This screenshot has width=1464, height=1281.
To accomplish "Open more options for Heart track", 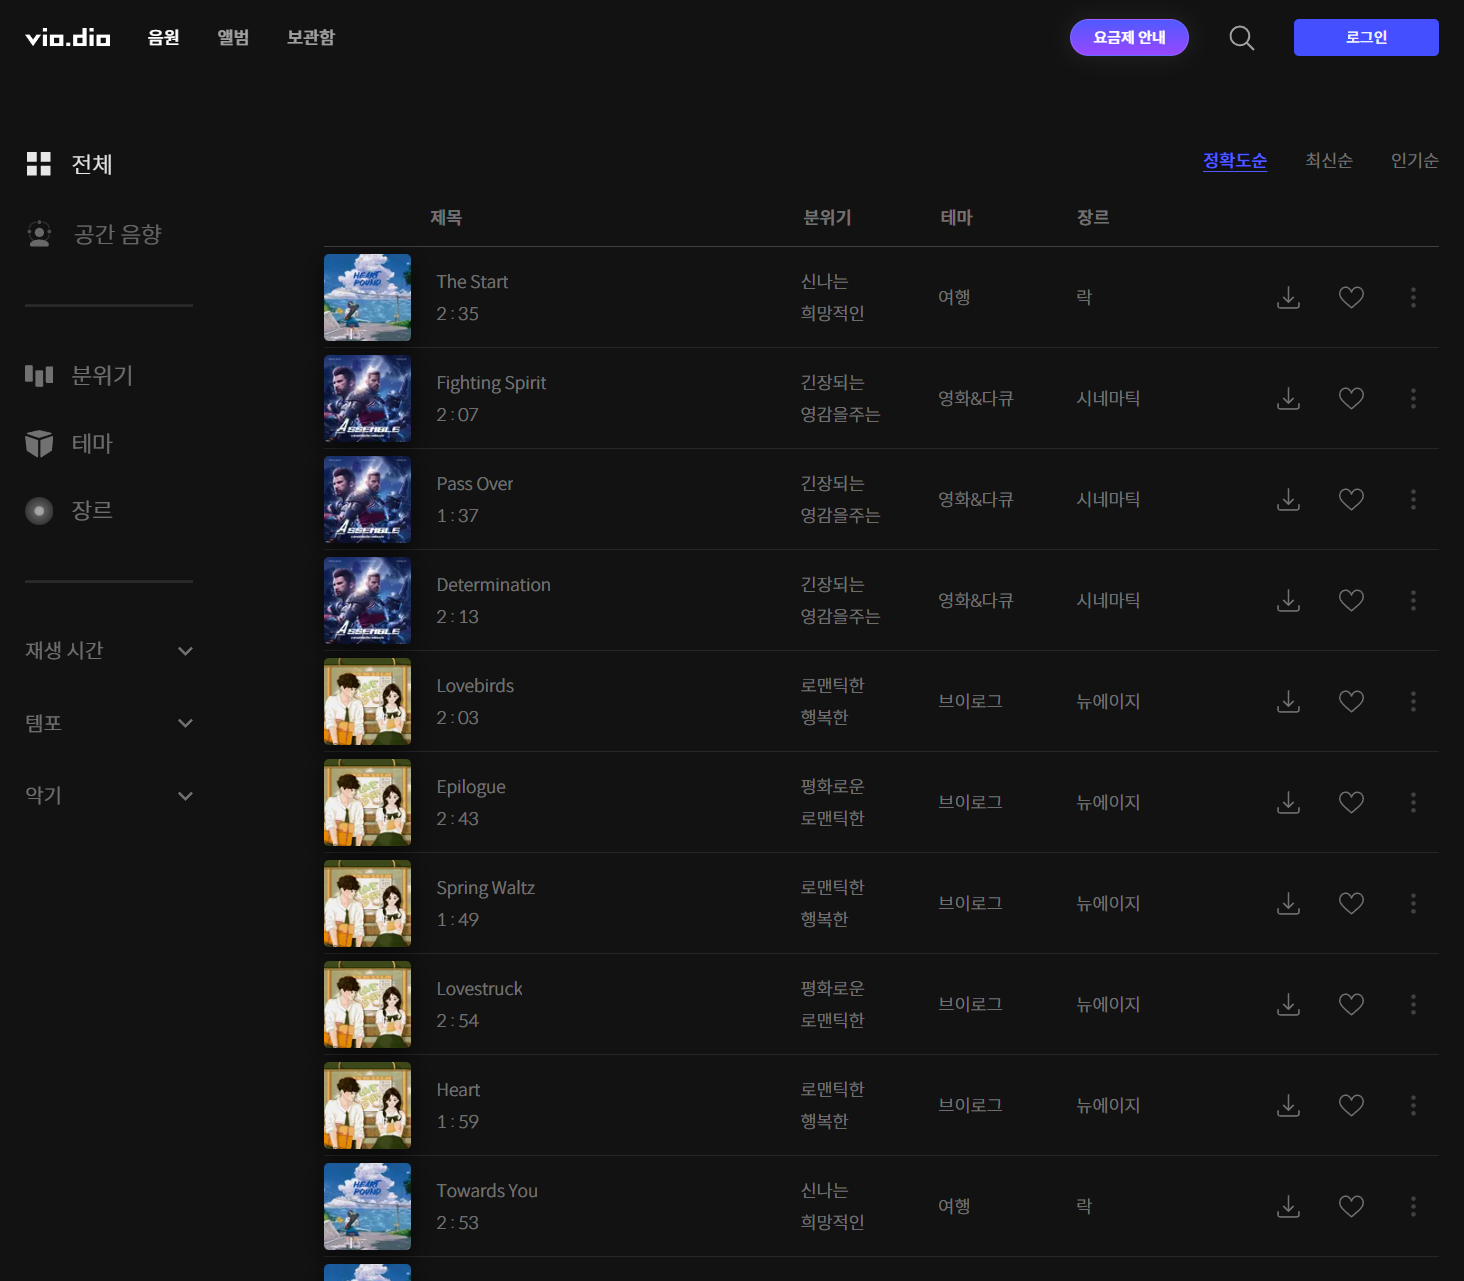I will [x=1412, y=1106].
